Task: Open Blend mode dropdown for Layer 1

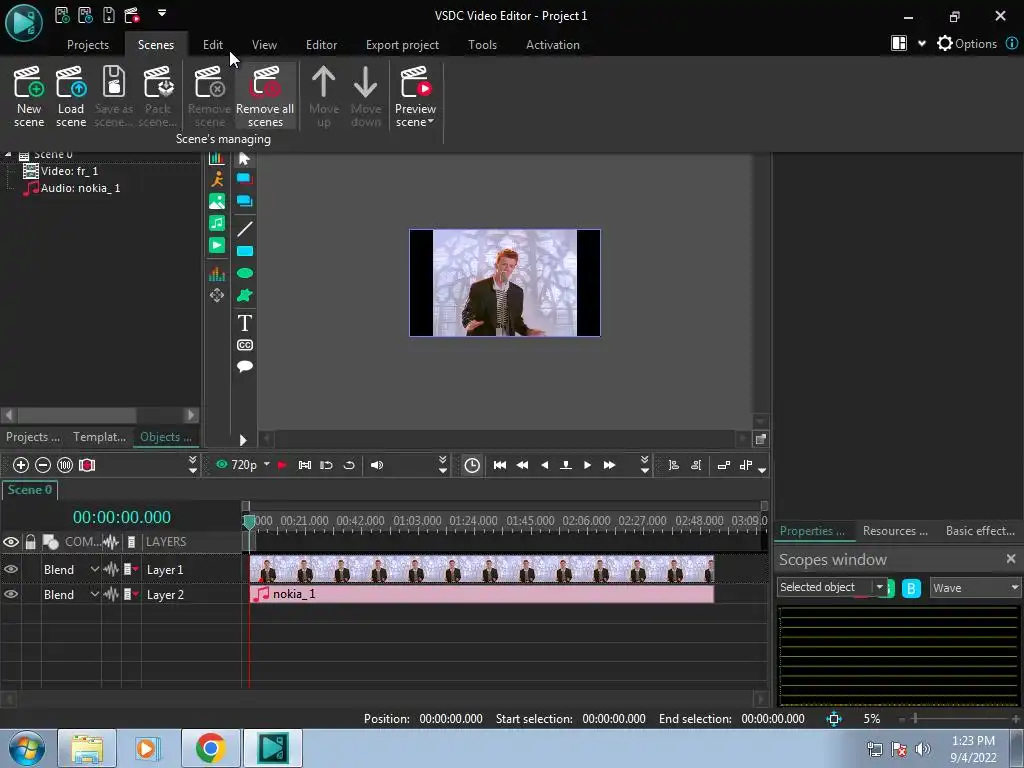Action: [95, 569]
